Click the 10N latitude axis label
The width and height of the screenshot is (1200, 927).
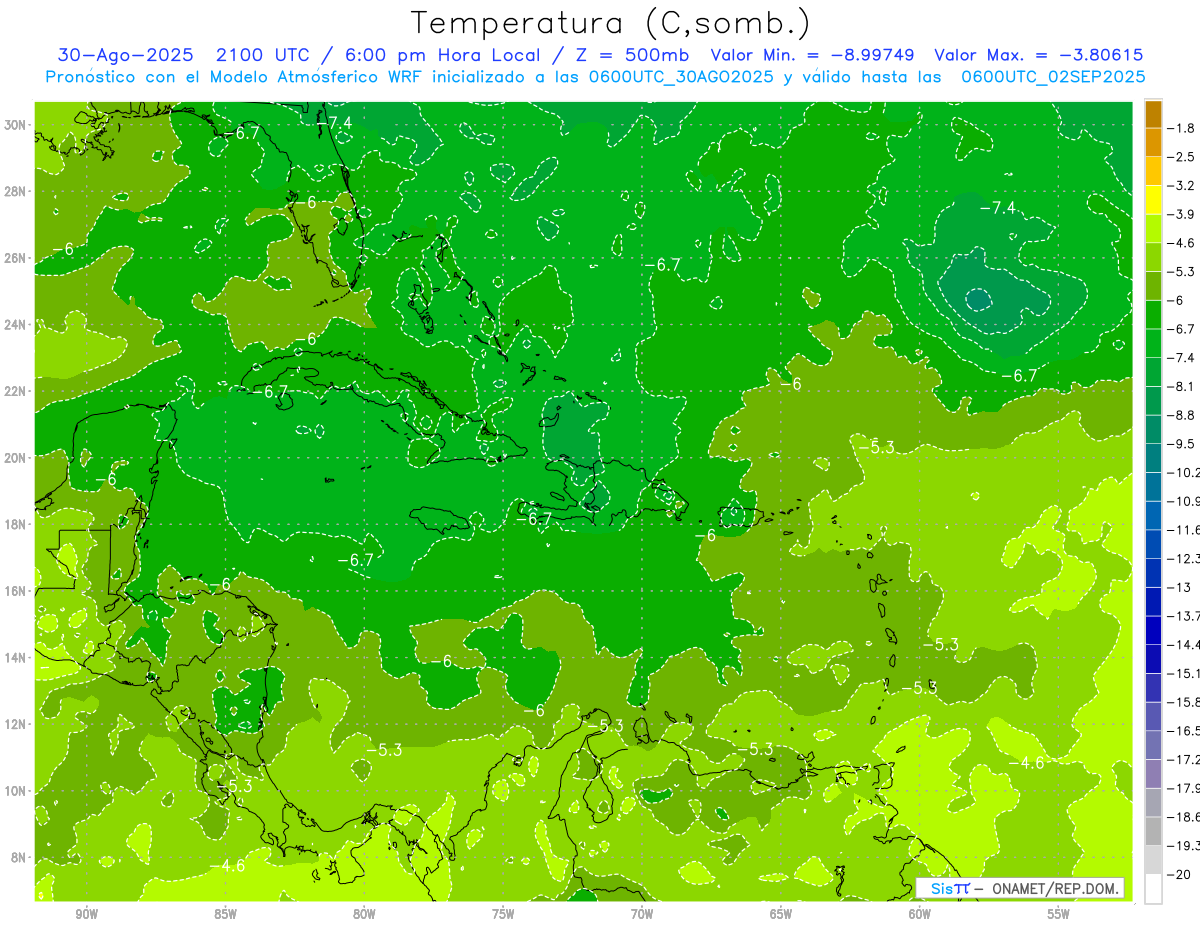[16, 791]
